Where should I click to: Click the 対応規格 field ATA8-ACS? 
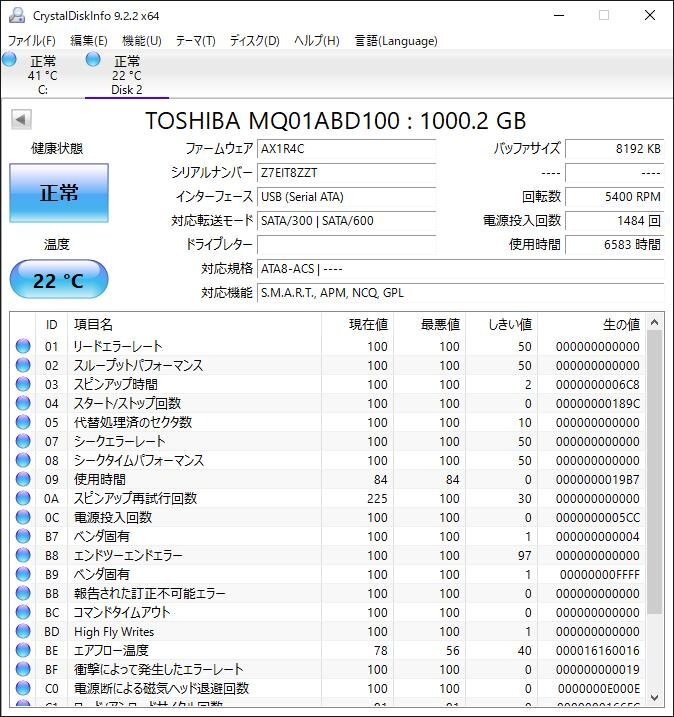(460, 268)
